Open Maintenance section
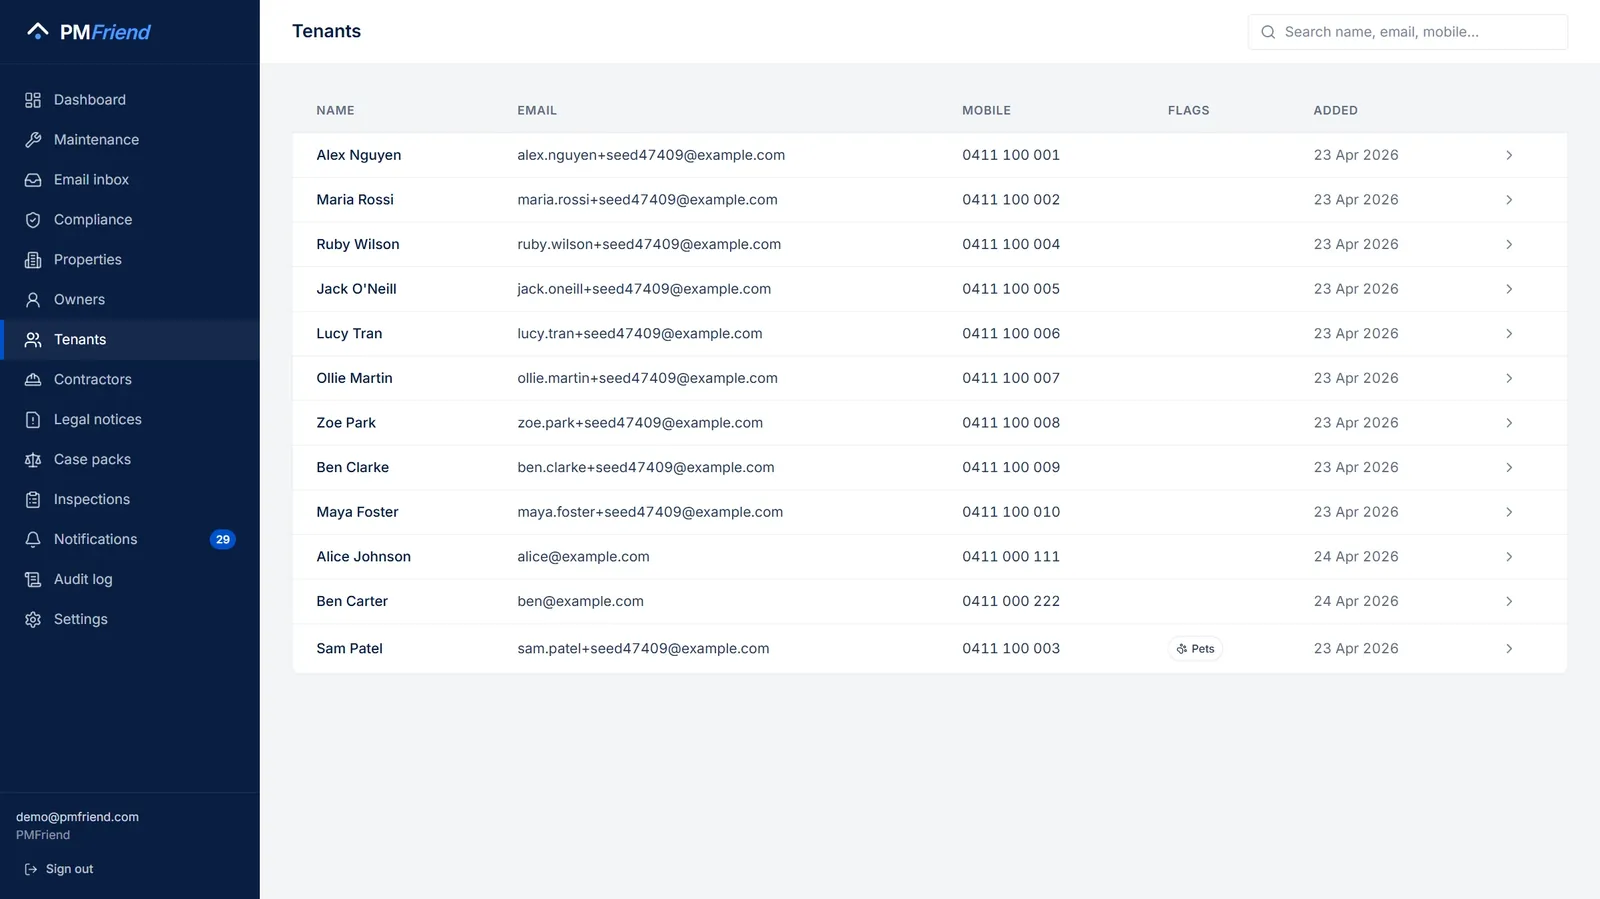Image resolution: width=1600 pixels, height=899 pixels. point(130,140)
